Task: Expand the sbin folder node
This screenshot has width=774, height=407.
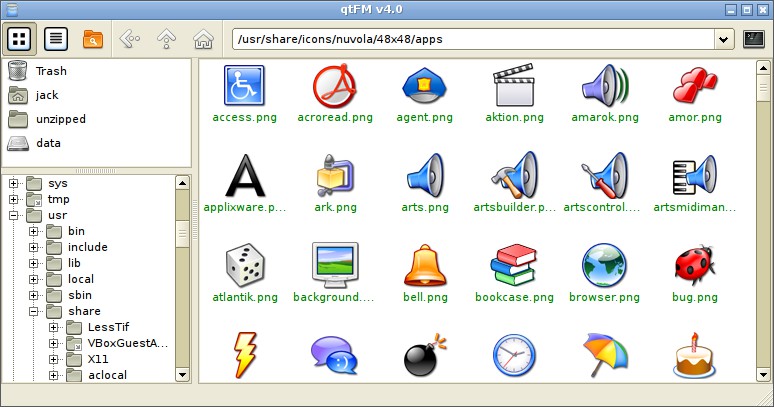Action: [33, 296]
